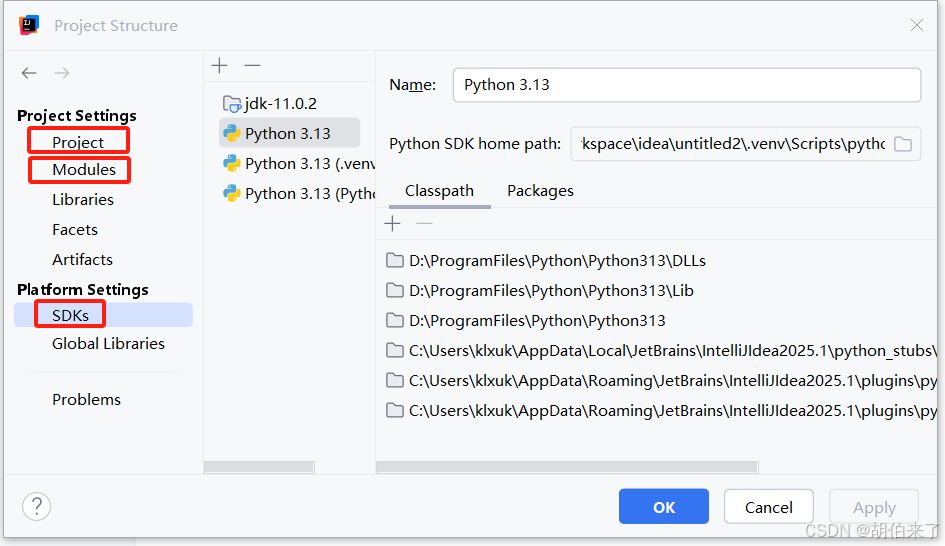Switch to the Packages tab
Viewport: 945px width, 546px height.
[x=541, y=191]
